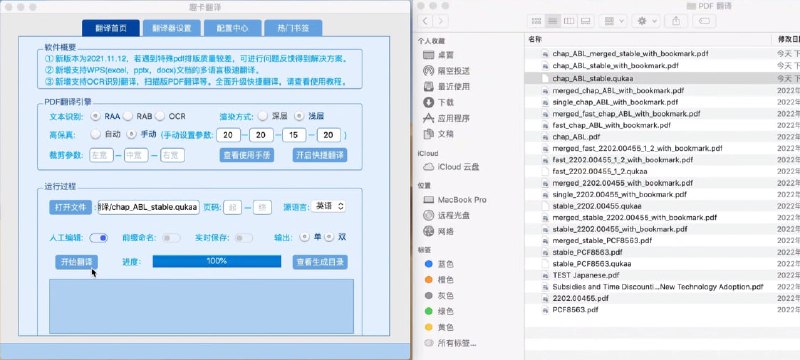This screenshot has width=800, height=360.
Task: Click the file icon of stable_PCF8563.qukaa
Action: [545, 264]
